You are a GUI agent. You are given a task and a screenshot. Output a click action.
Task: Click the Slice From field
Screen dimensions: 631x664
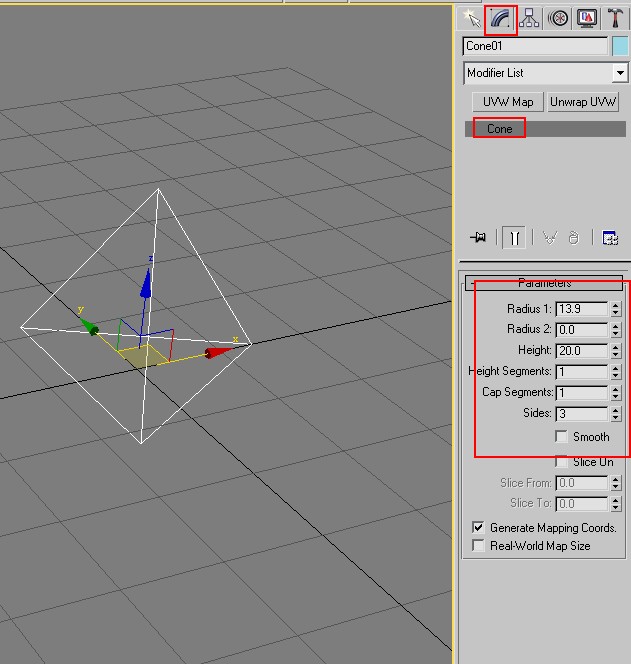click(x=581, y=483)
